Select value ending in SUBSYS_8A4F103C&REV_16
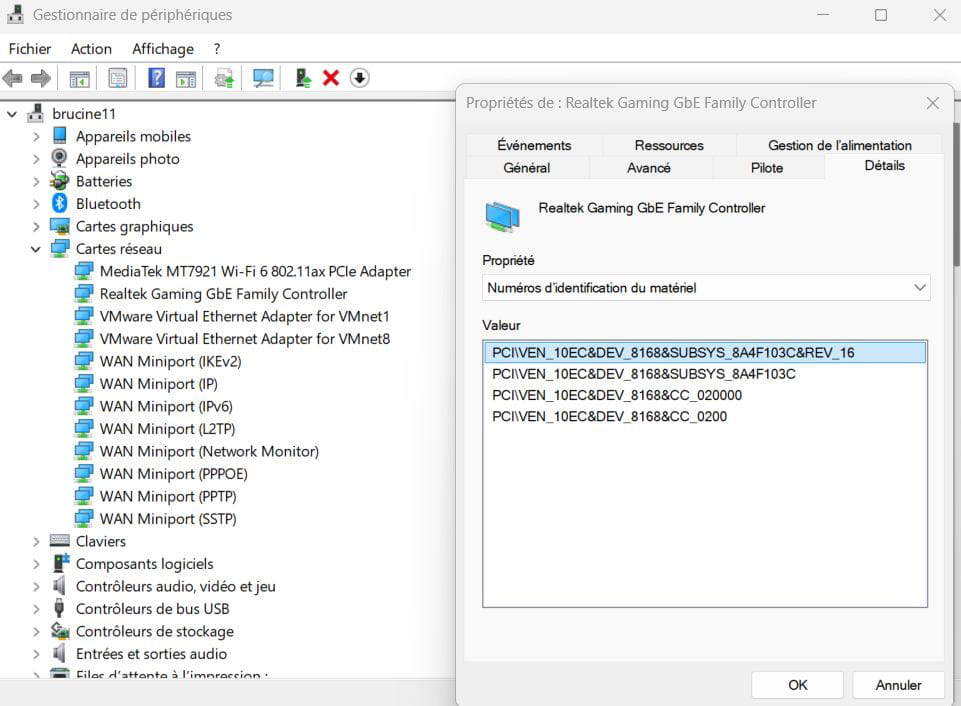 705,352
